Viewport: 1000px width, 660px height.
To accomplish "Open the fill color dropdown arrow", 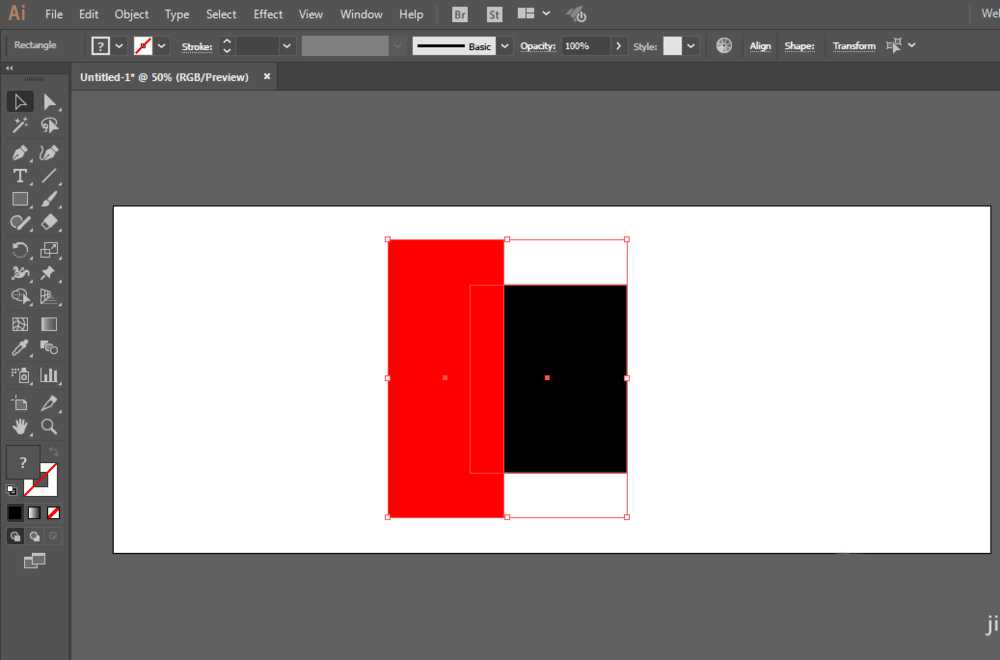I will tap(120, 46).
